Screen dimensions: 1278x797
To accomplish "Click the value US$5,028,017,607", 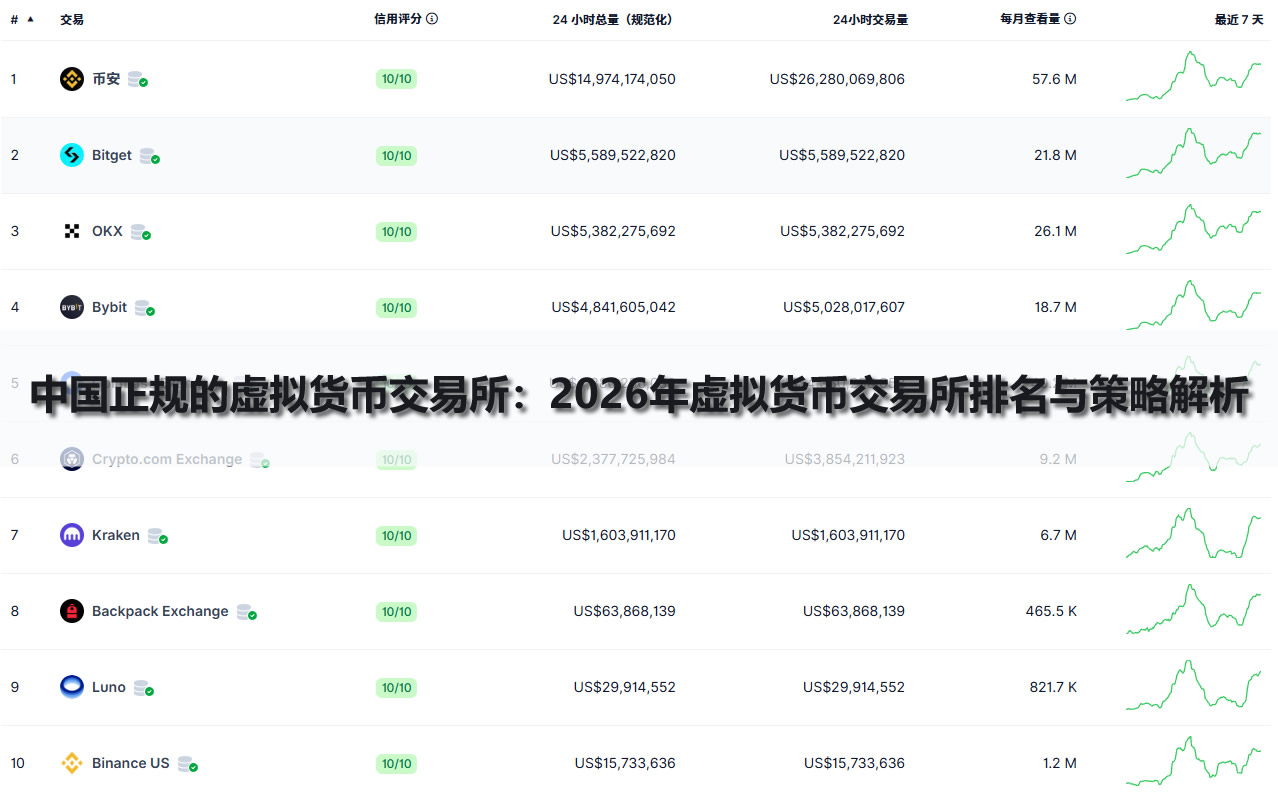I will pos(844,307).
